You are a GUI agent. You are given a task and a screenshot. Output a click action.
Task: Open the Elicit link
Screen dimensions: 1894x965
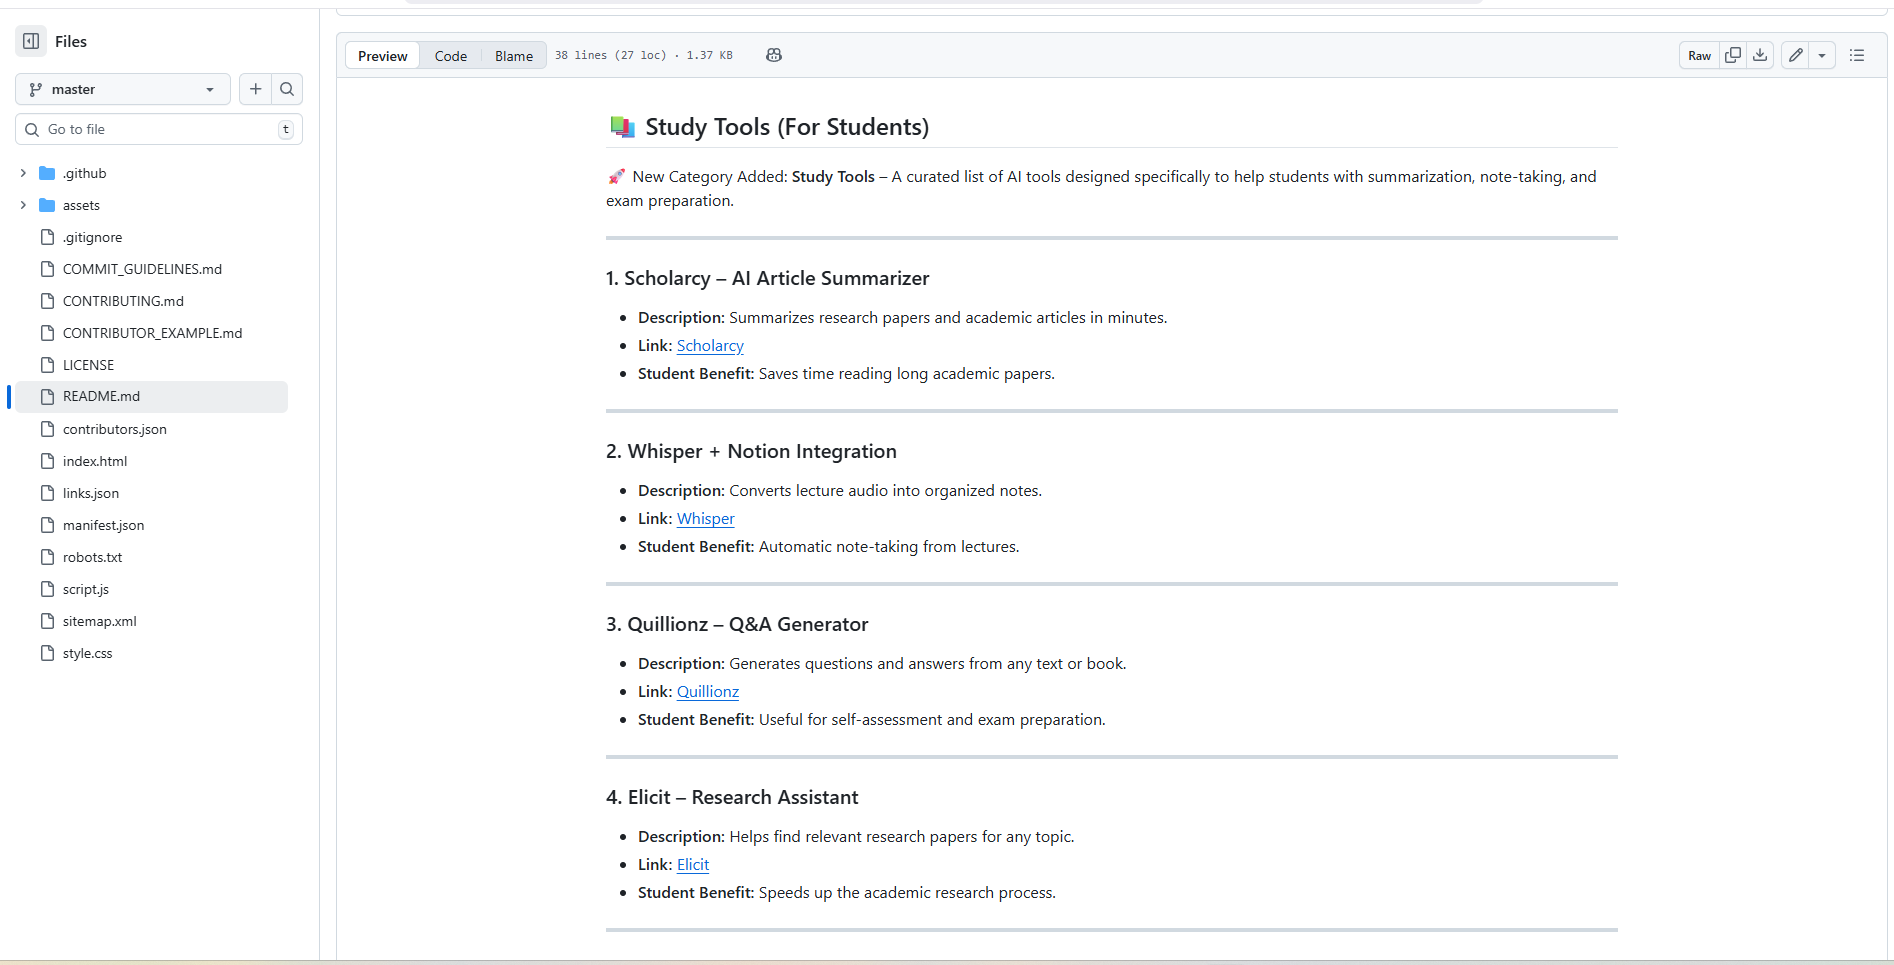pyautogui.click(x=693, y=864)
